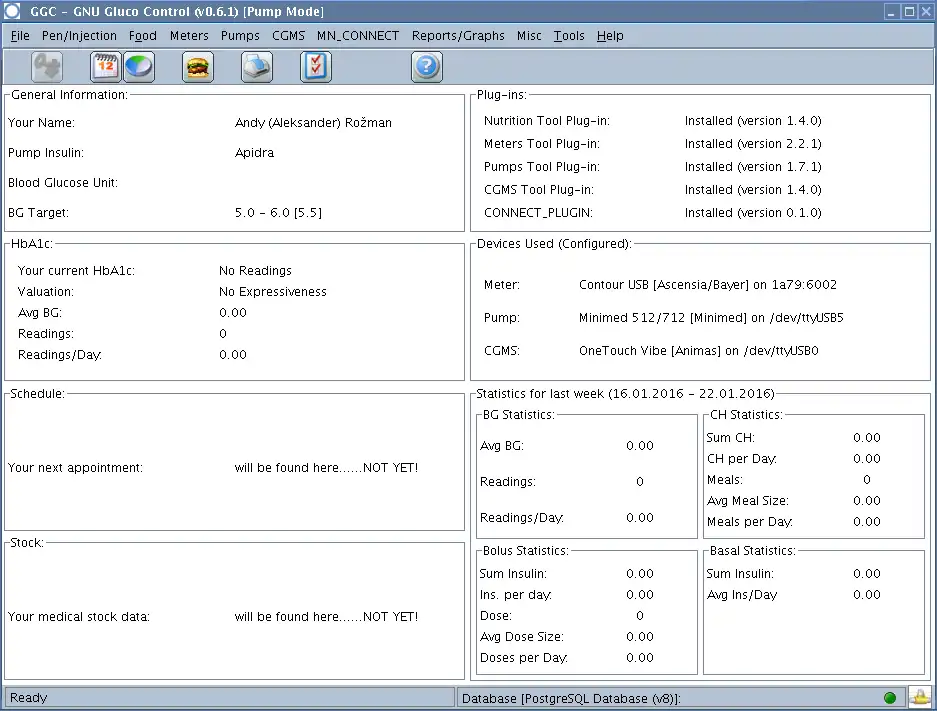Click the 'Your medical stock data:' label

click(x=79, y=617)
